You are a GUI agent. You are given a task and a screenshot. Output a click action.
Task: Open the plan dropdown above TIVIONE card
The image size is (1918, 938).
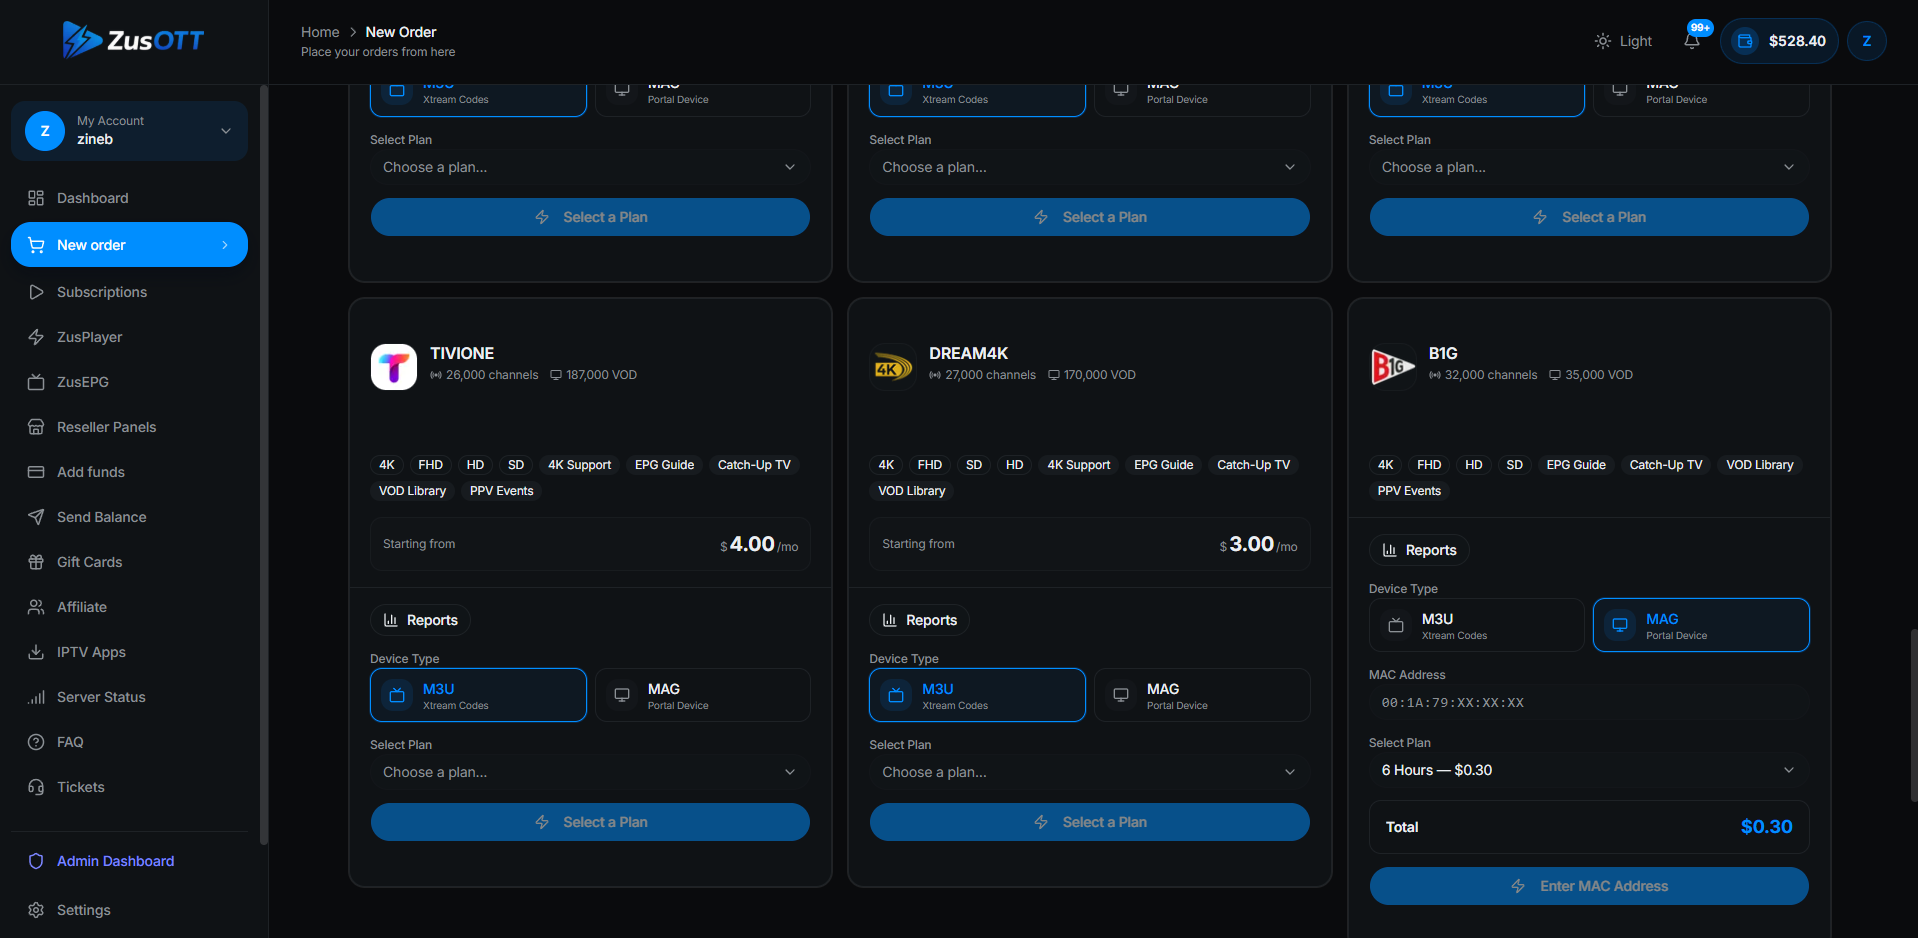click(x=590, y=167)
